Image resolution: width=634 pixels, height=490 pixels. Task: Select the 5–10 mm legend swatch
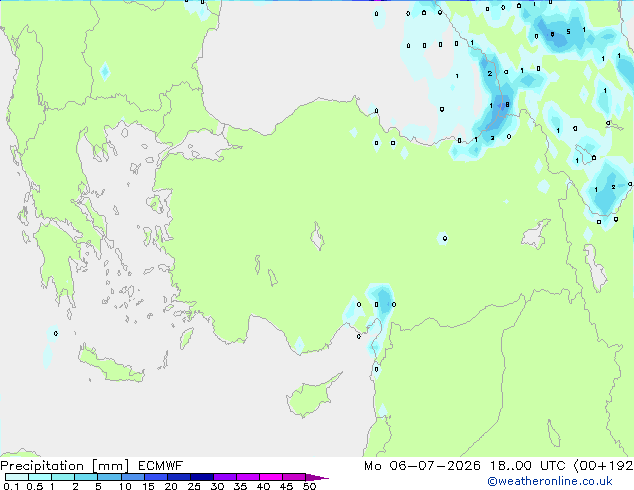click(x=109, y=477)
